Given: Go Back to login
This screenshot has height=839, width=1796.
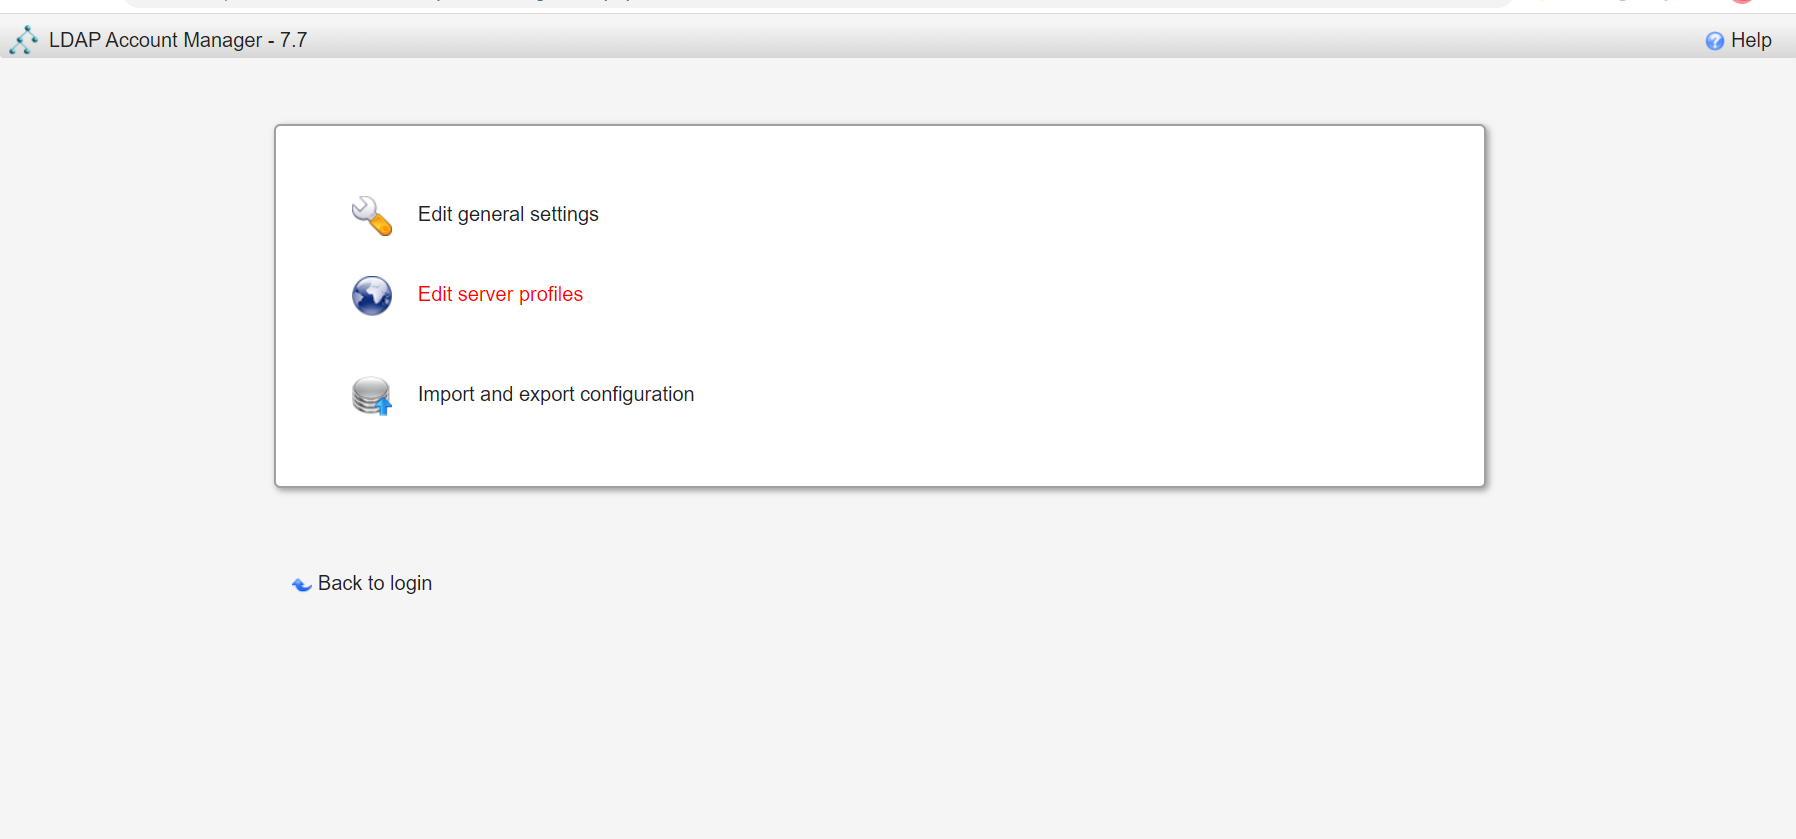Looking at the screenshot, I should coord(375,583).
